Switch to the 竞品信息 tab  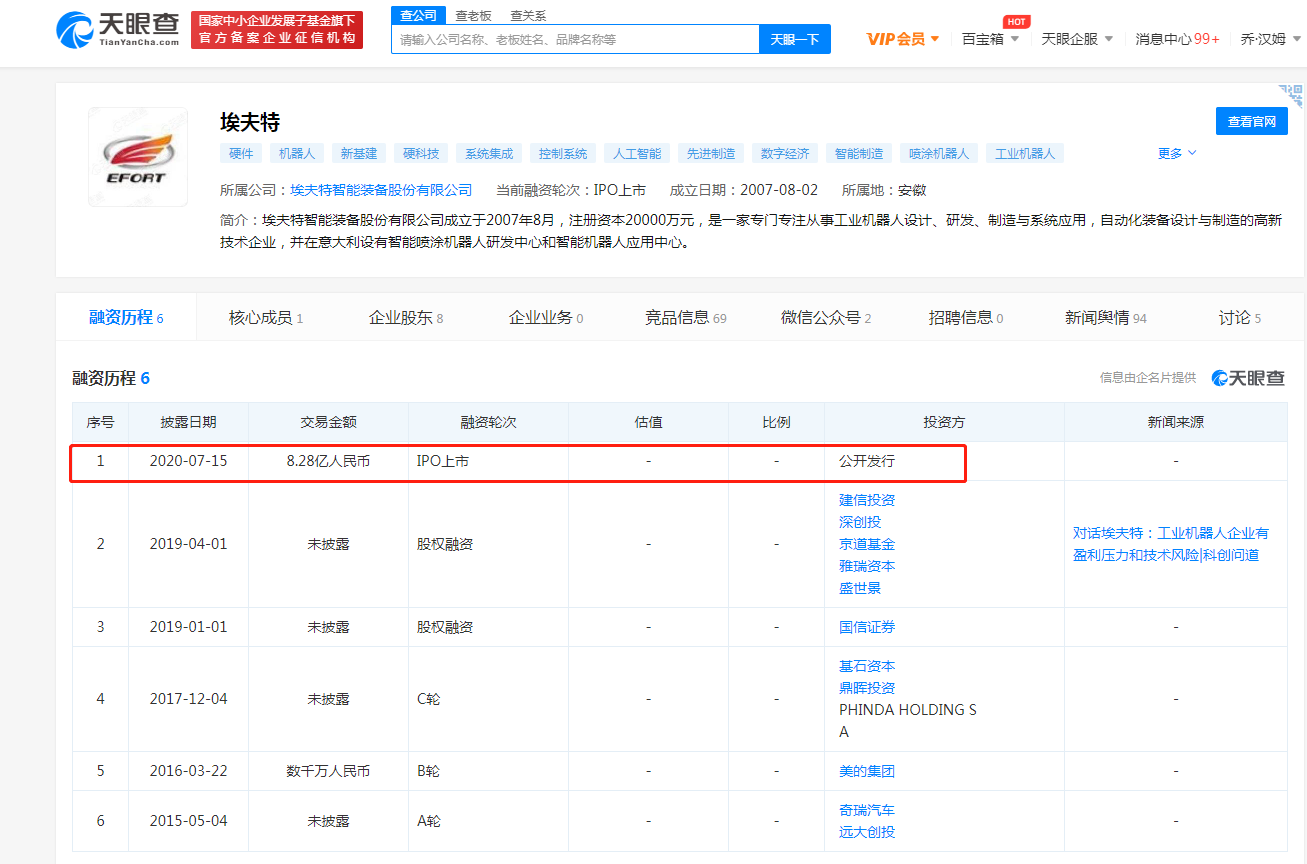tap(686, 317)
